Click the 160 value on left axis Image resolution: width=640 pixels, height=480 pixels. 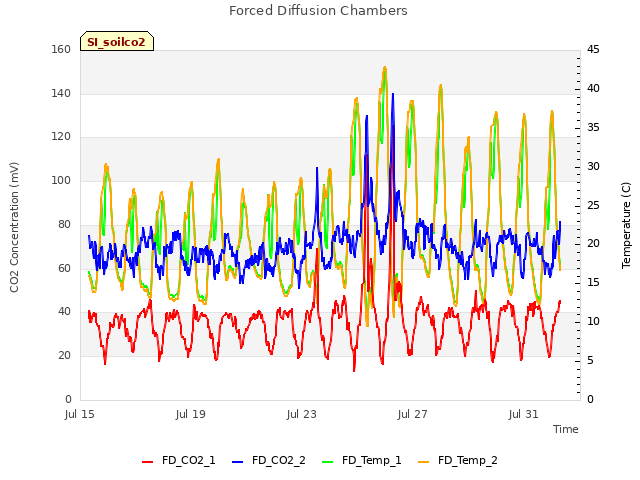(x=61, y=49)
